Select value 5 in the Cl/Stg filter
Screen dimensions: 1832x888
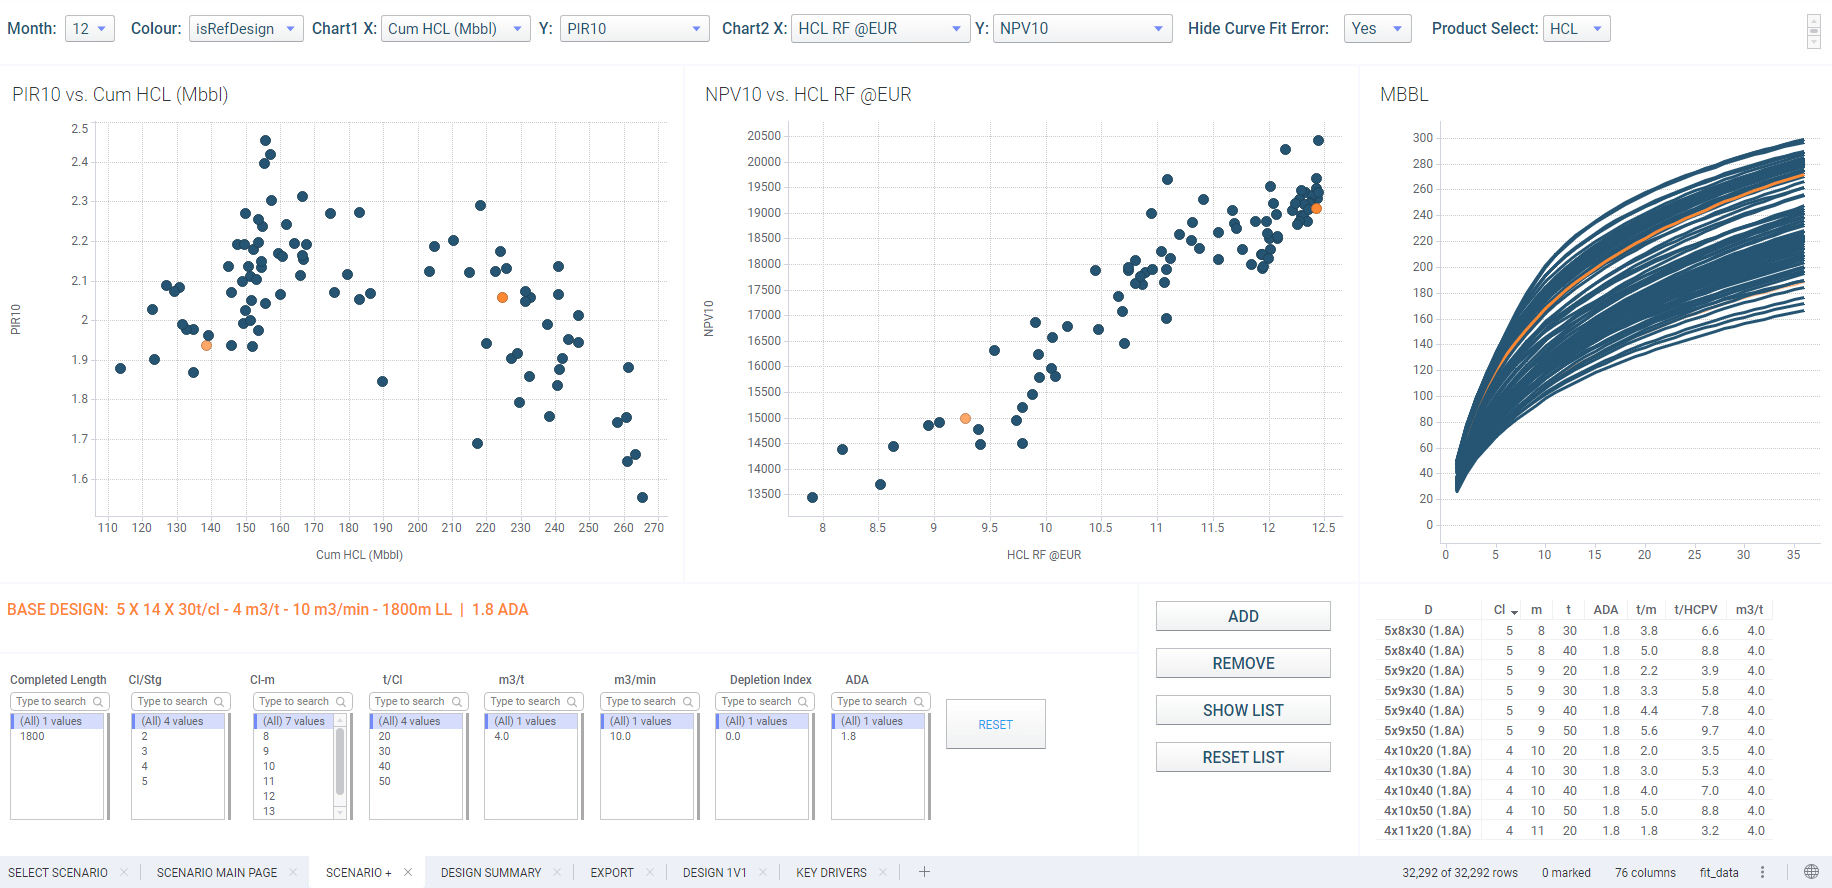(x=145, y=781)
